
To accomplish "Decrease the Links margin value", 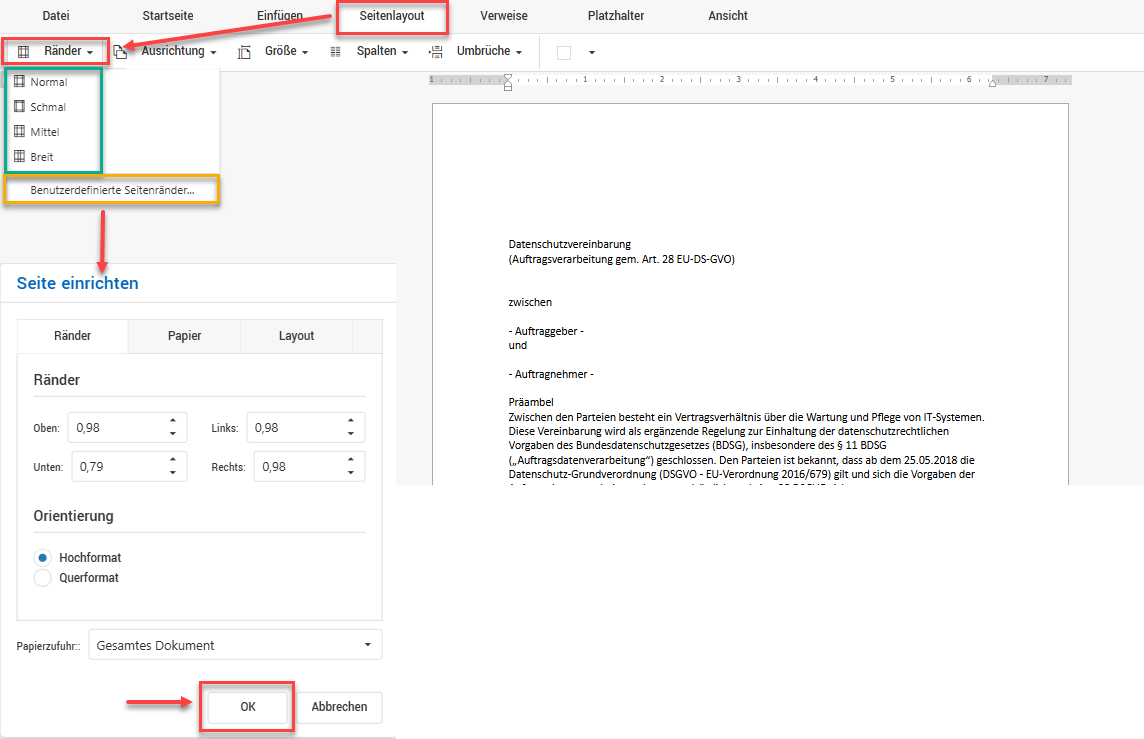I will [351, 434].
